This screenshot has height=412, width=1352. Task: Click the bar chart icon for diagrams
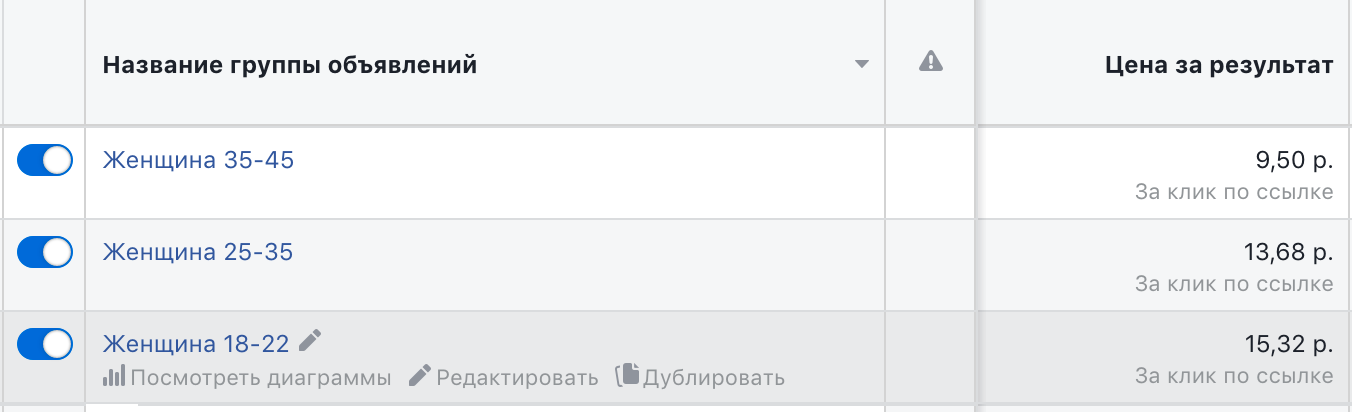pos(114,376)
